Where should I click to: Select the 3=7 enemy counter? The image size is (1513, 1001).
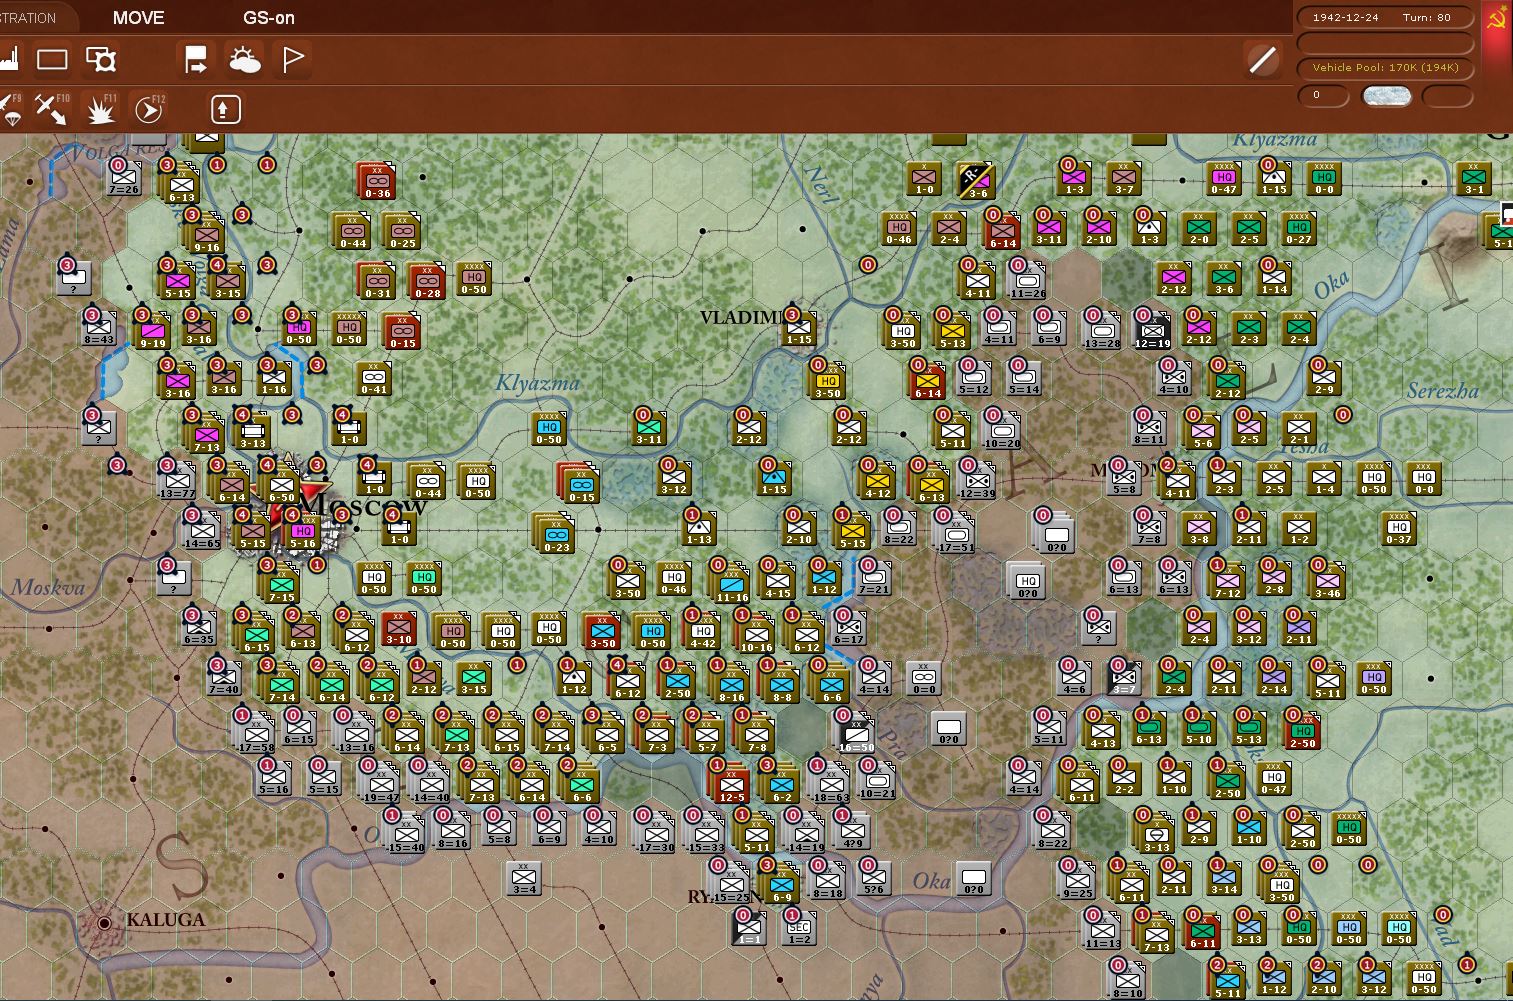tap(1124, 678)
